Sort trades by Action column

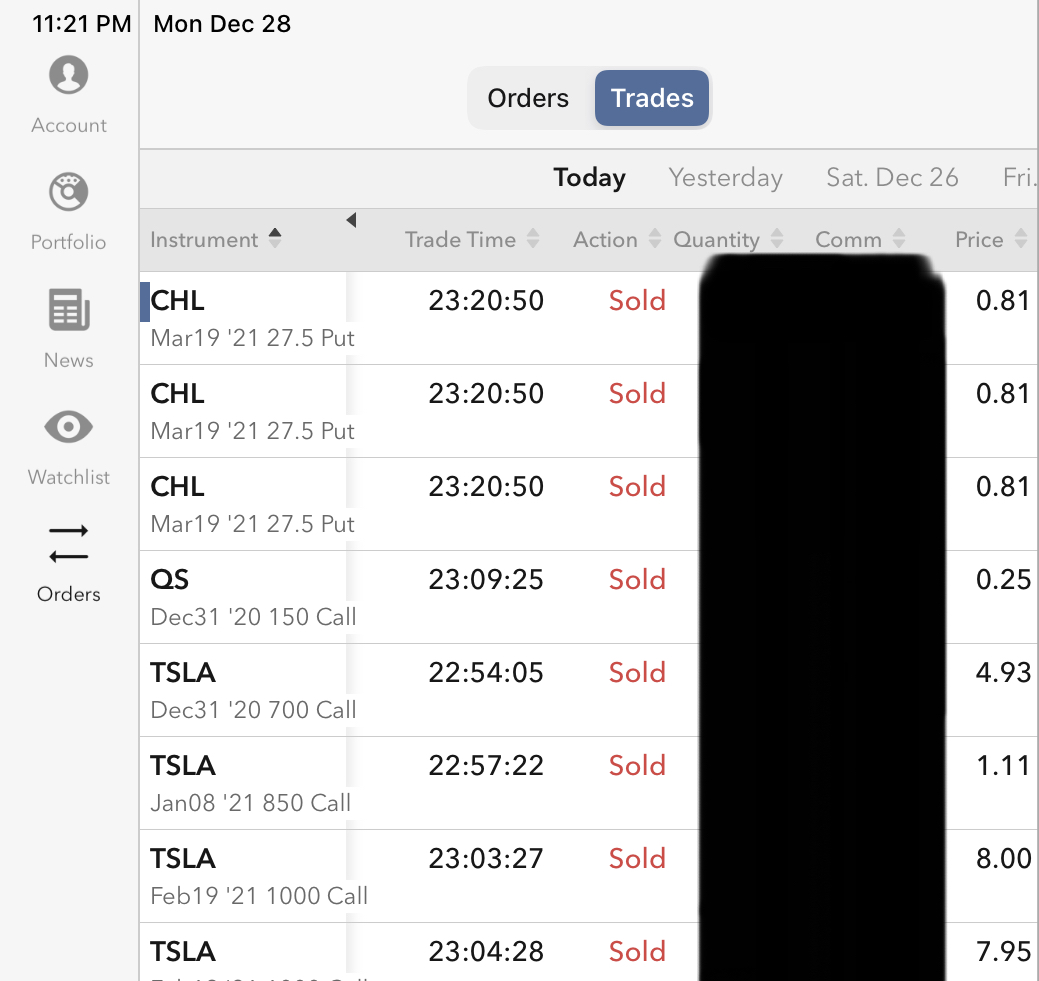click(x=616, y=240)
